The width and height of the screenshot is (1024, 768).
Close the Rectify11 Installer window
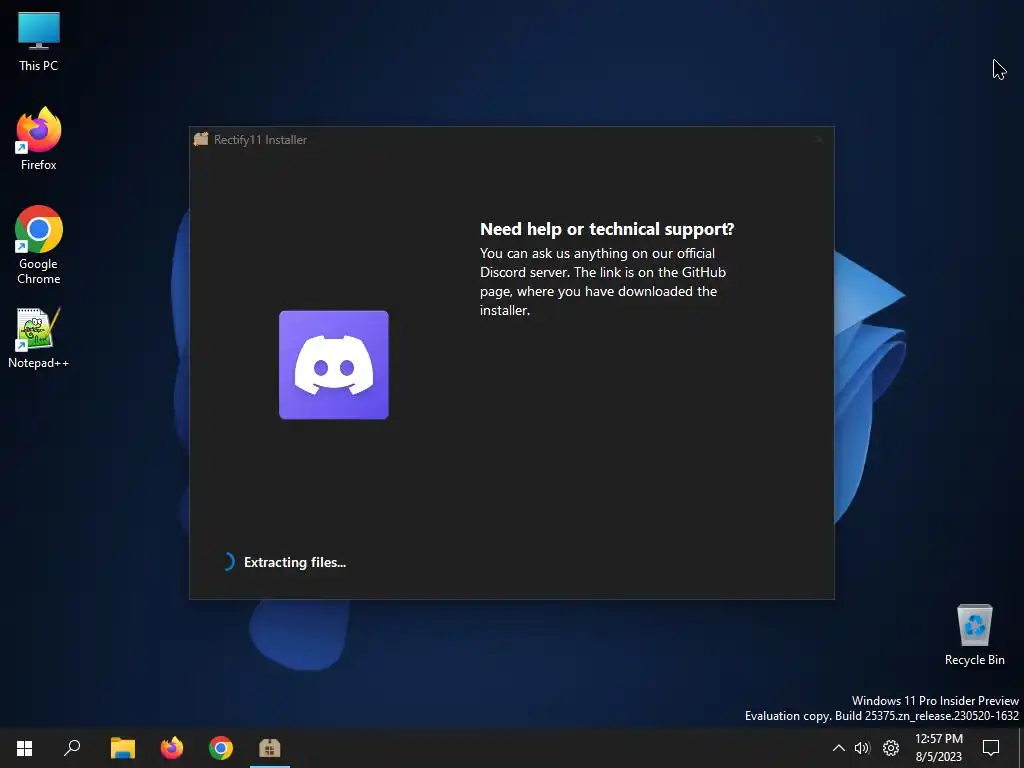(x=819, y=139)
